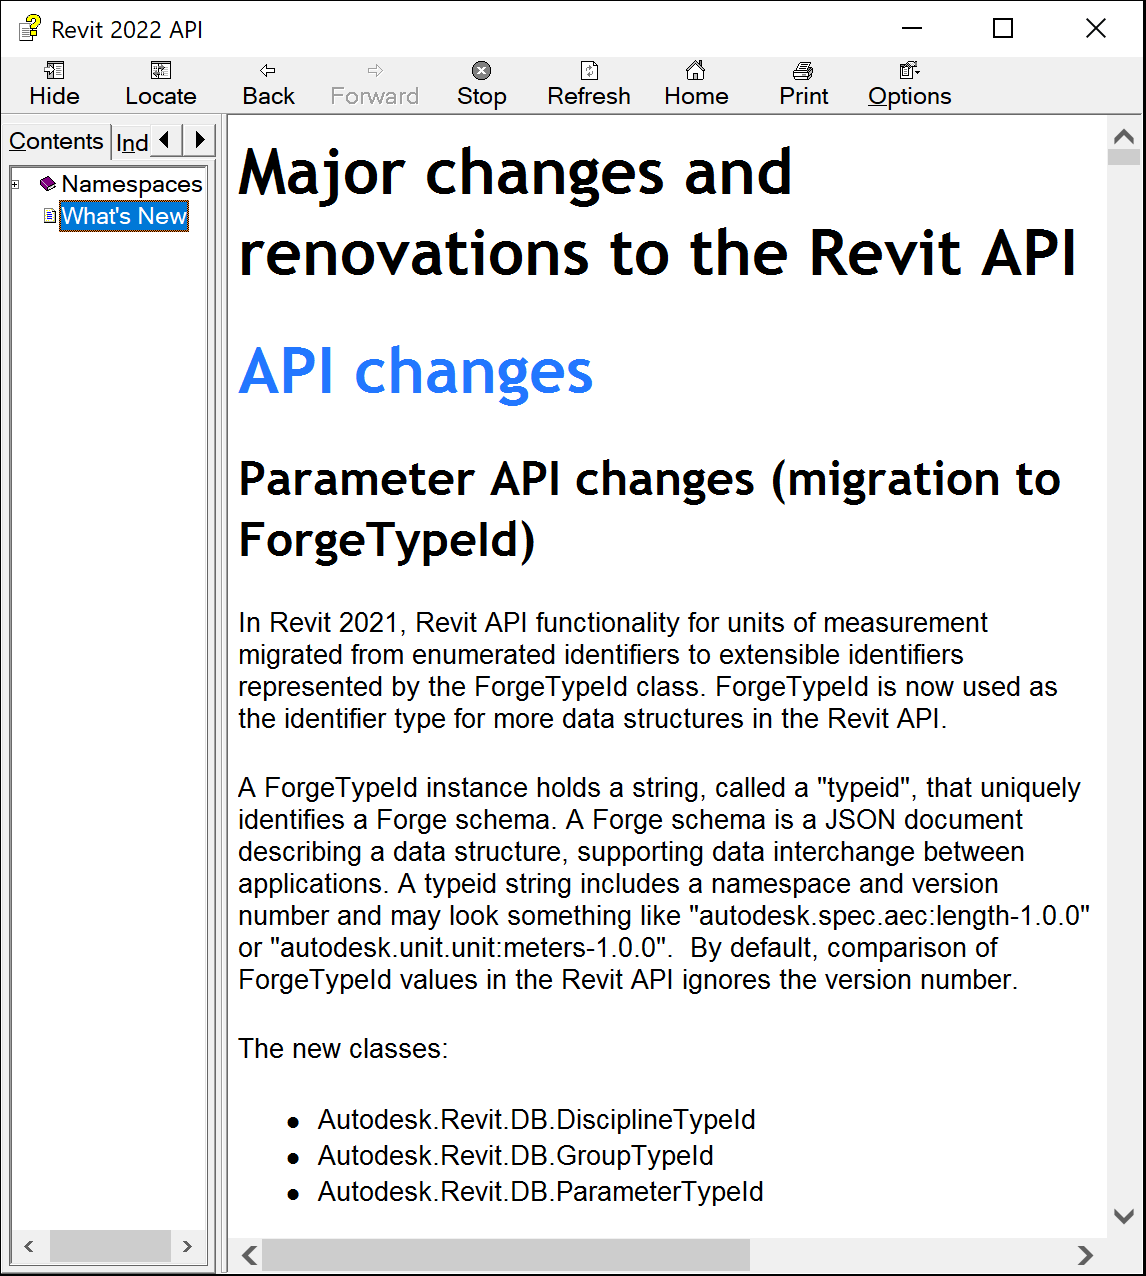Select the What's New topic
The height and width of the screenshot is (1276, 1146).
pos(124,216)
